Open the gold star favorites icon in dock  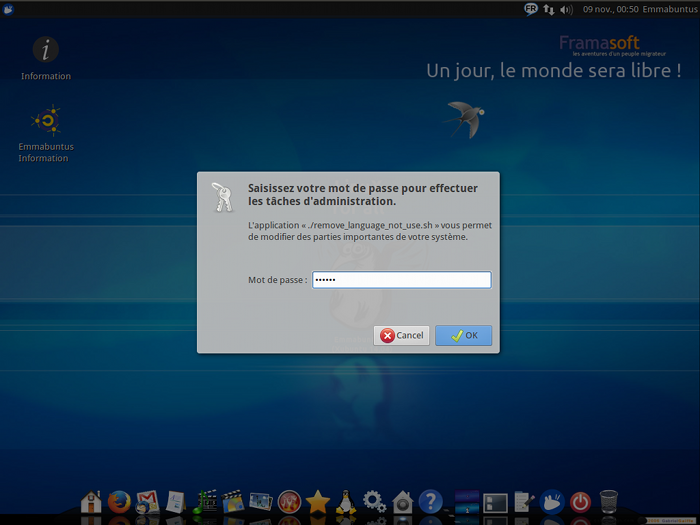[x=318, y=501]
